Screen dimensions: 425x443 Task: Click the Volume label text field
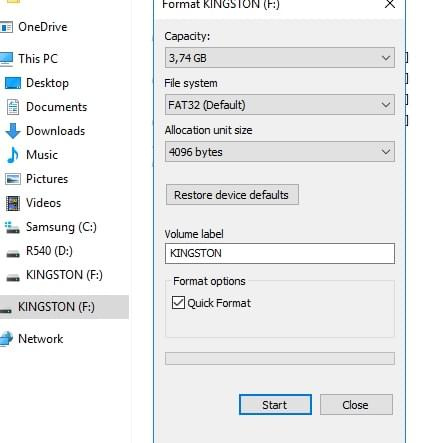(x=280, y=253)
